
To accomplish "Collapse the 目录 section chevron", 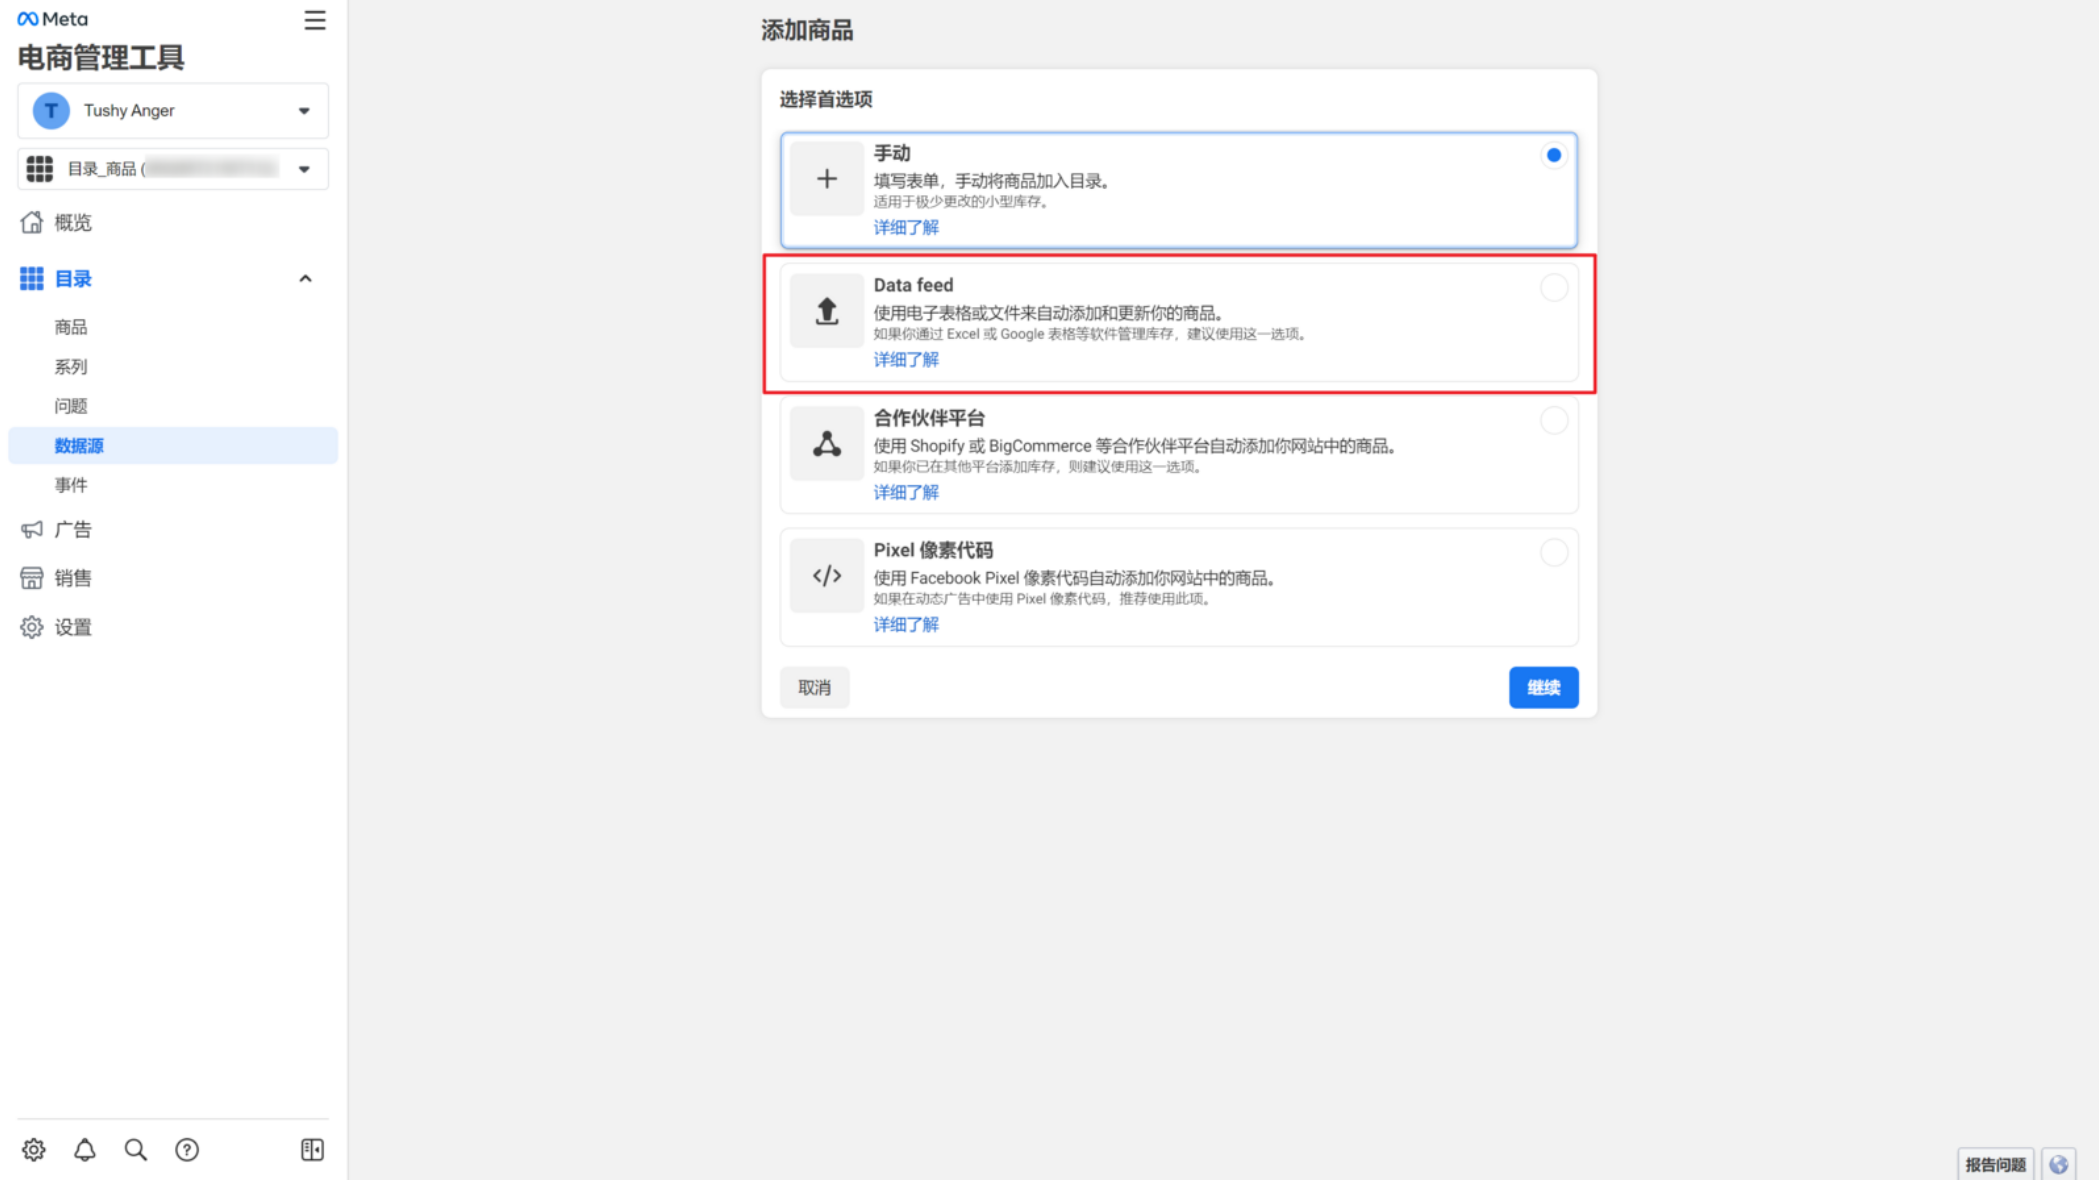I will point(305,279).
